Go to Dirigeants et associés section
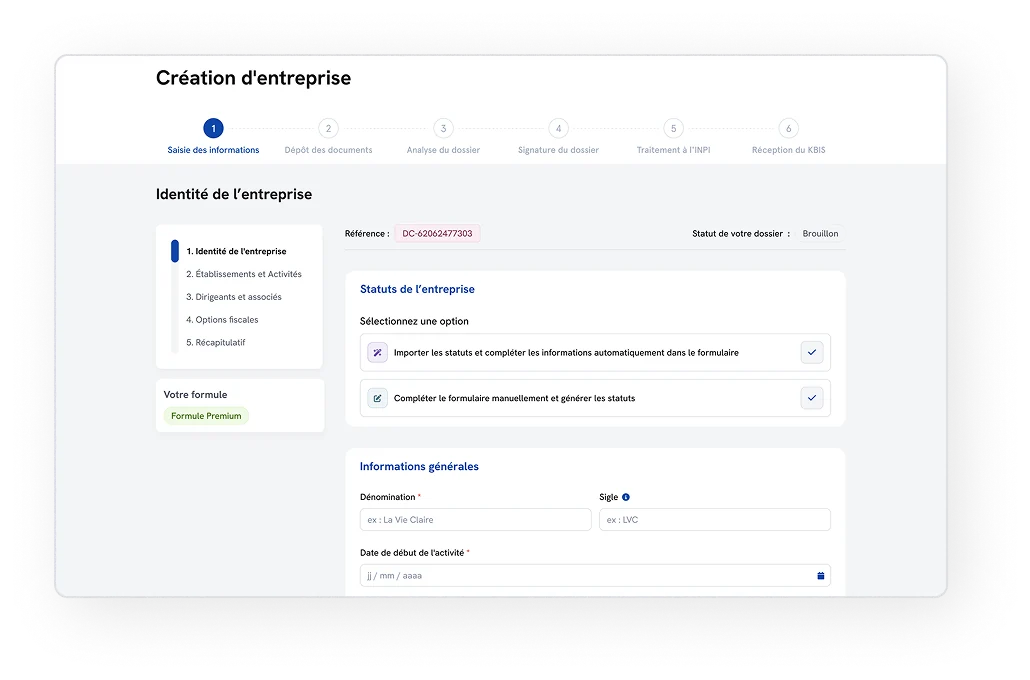This screenshot has height=680, width=1030. coord(234,297)
